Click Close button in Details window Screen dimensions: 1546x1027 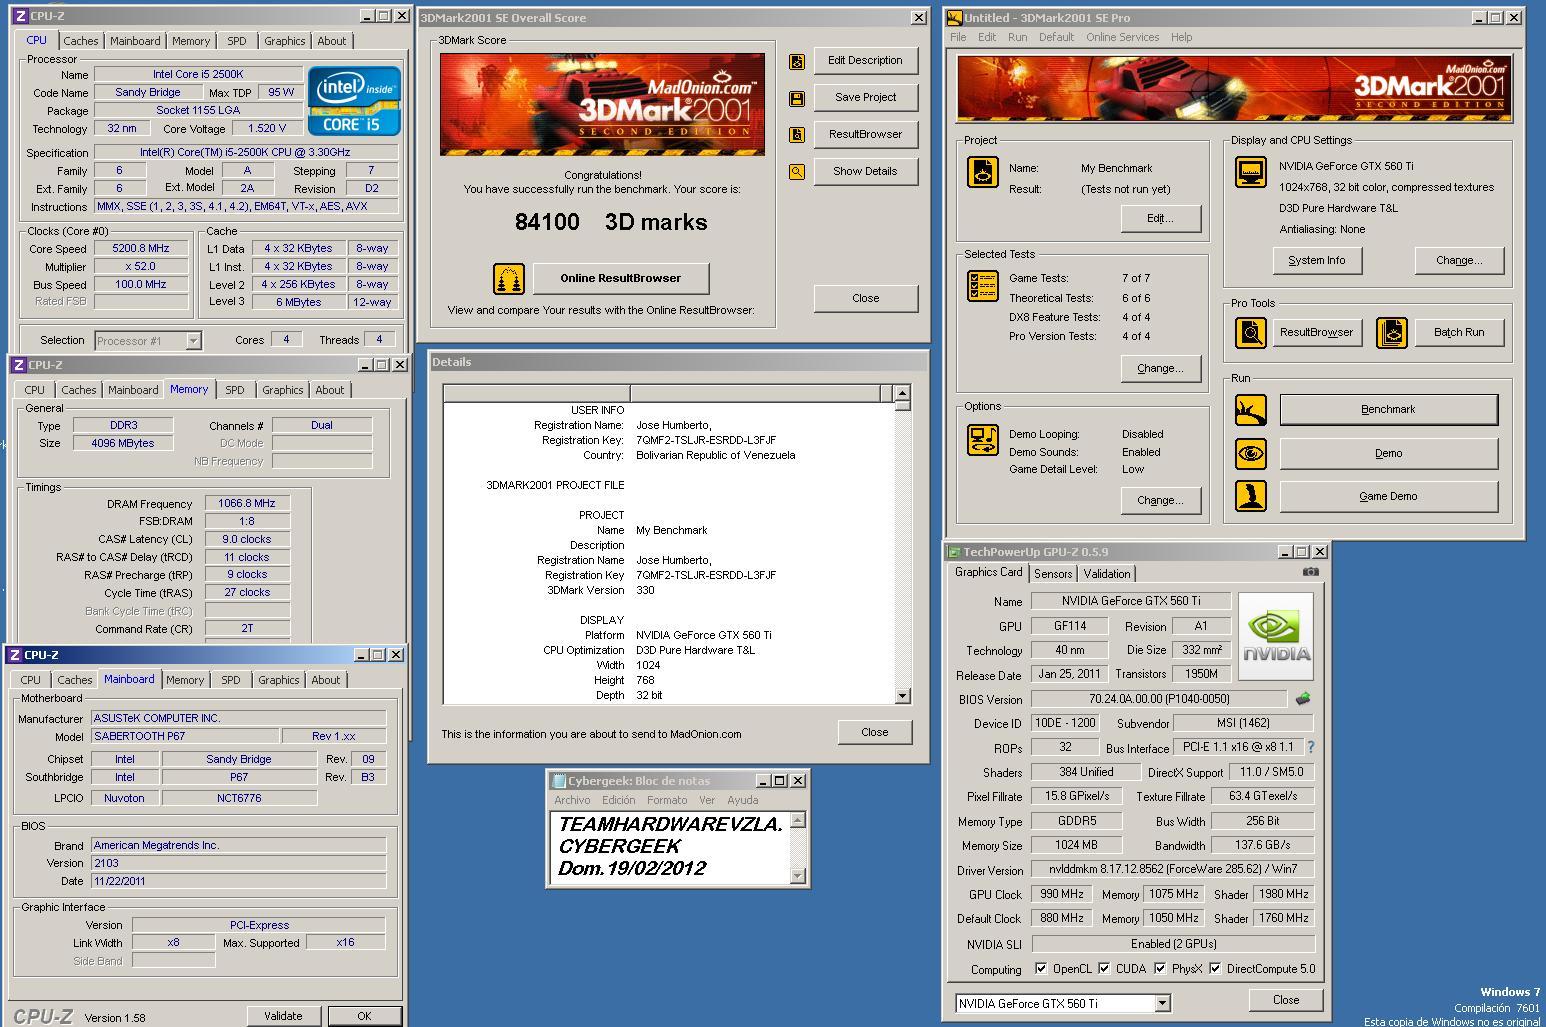875,732
